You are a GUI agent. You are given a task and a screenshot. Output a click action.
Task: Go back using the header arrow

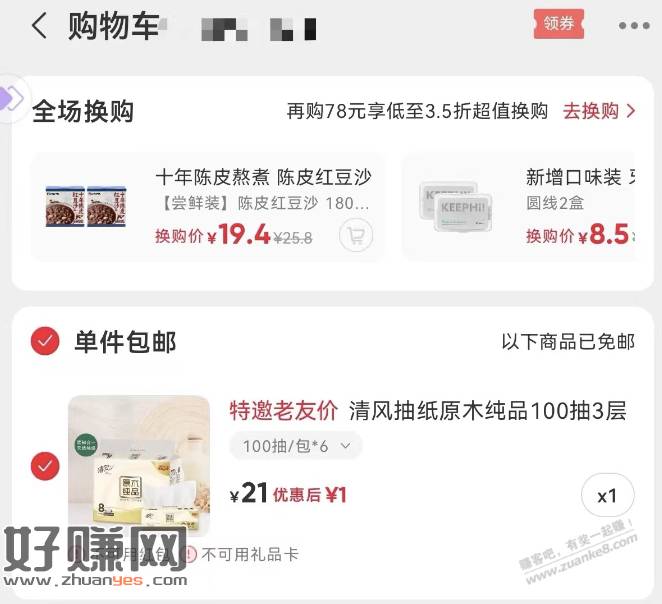click(x=39, y=26)
